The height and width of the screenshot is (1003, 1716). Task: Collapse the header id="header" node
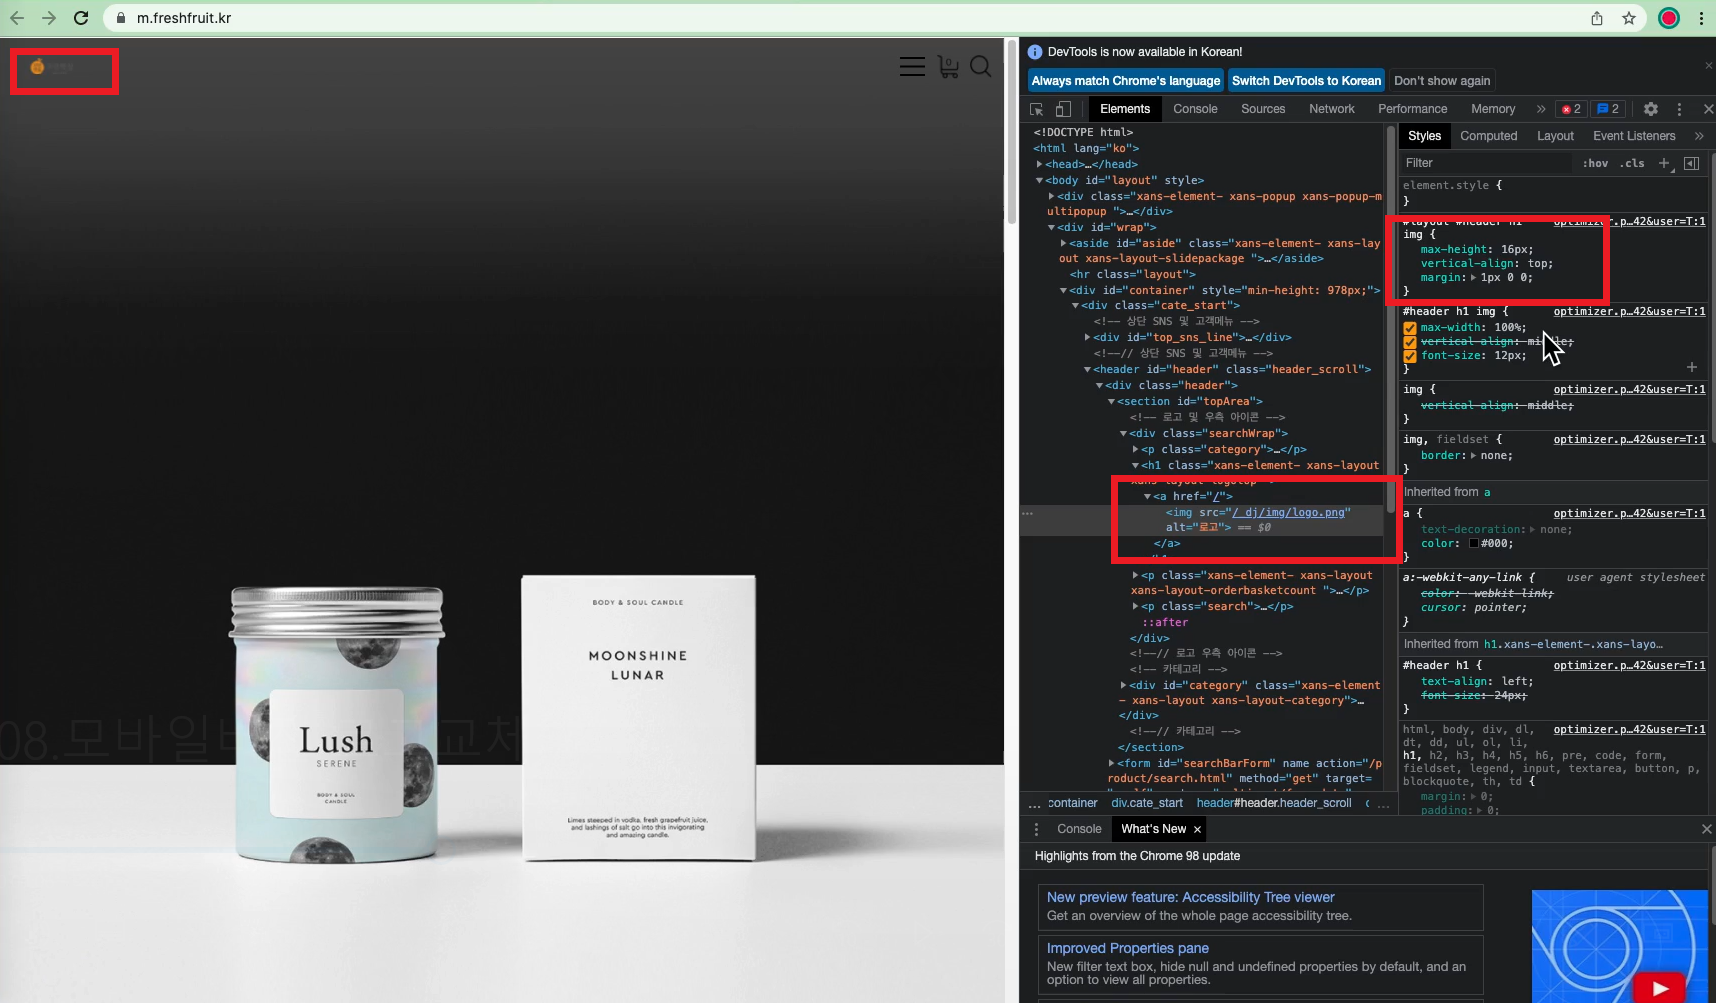click(1087, 370)
